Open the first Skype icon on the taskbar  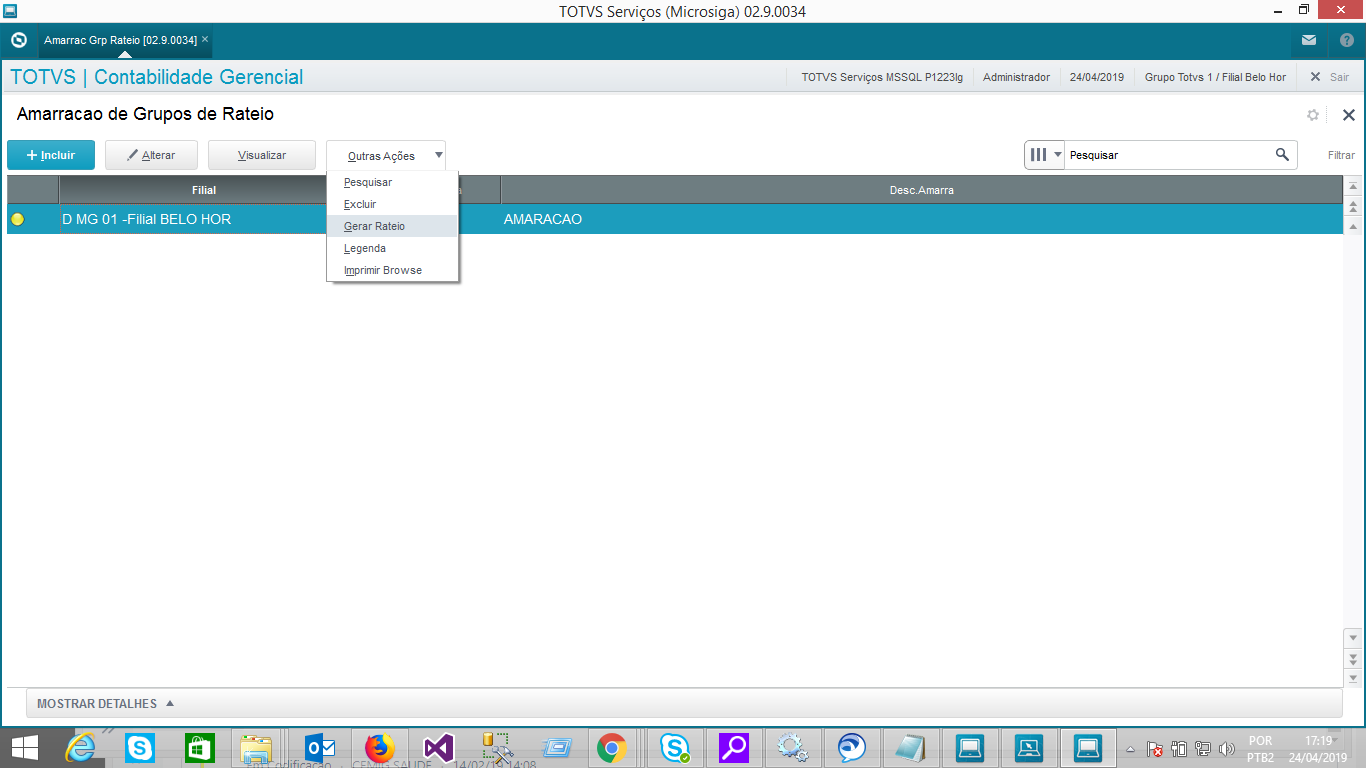[140, 747]
